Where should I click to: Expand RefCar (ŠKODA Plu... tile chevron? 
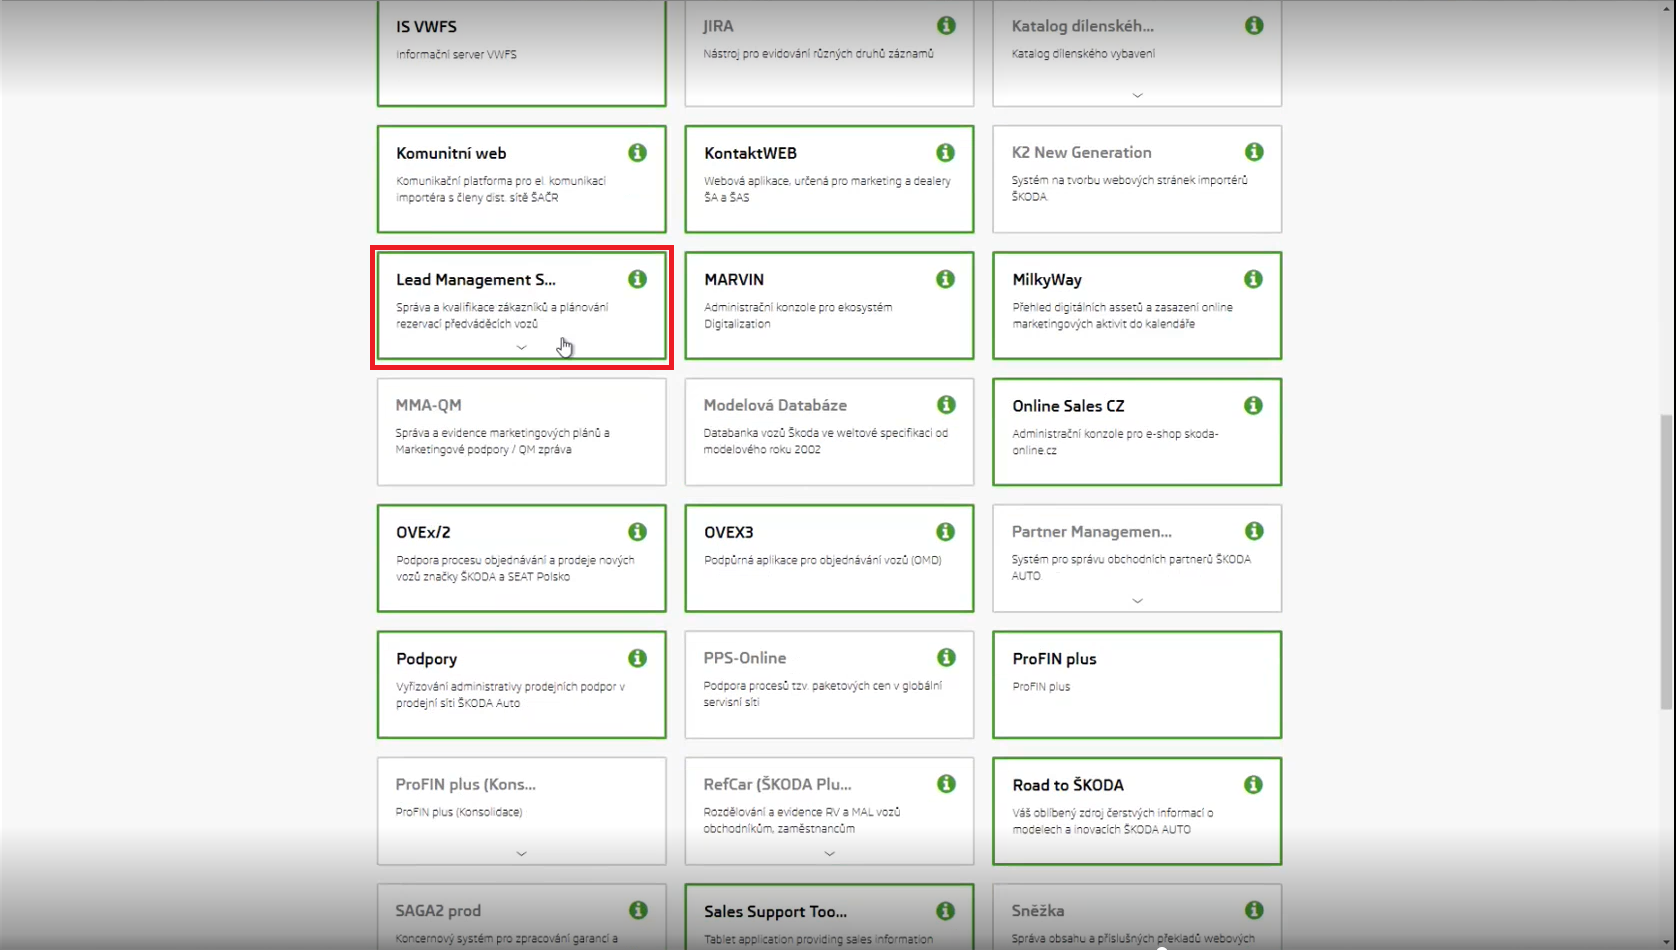[x=829, y=854]
